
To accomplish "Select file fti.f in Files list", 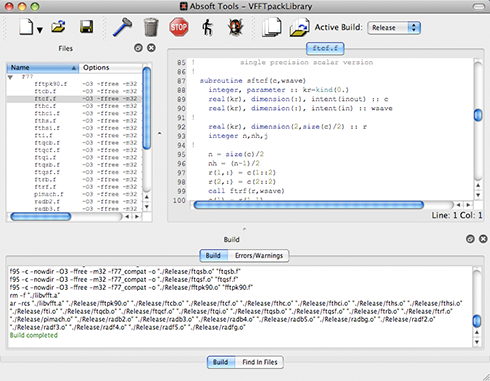I will (43, 135).
